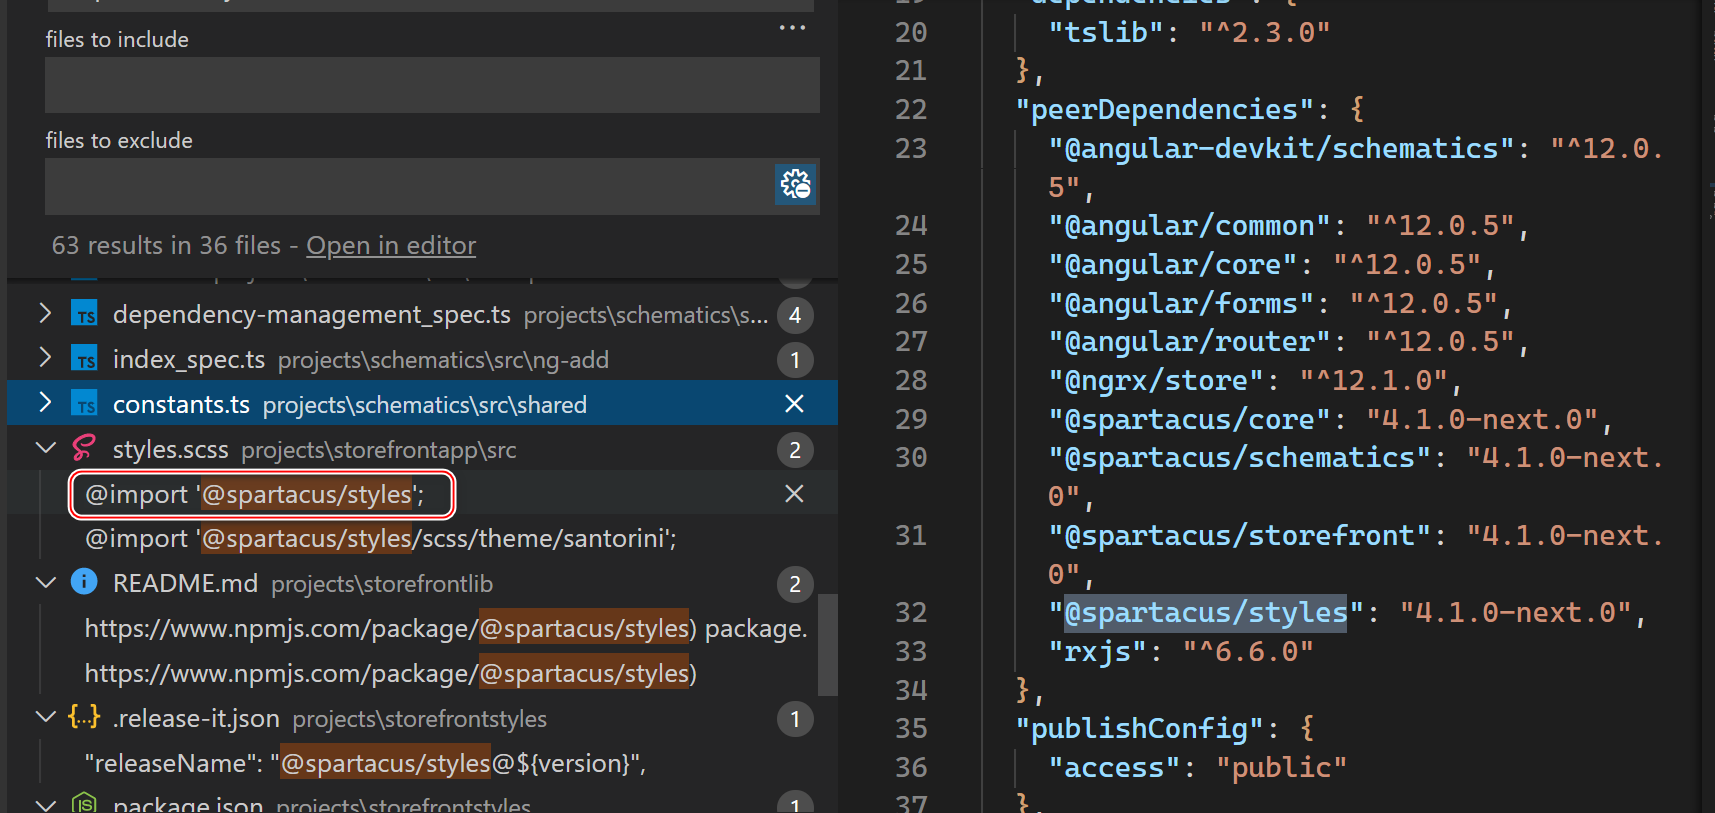Click the match count badge on README.md
Viewport: 1715px width, 813px height.
click(795, 584)
